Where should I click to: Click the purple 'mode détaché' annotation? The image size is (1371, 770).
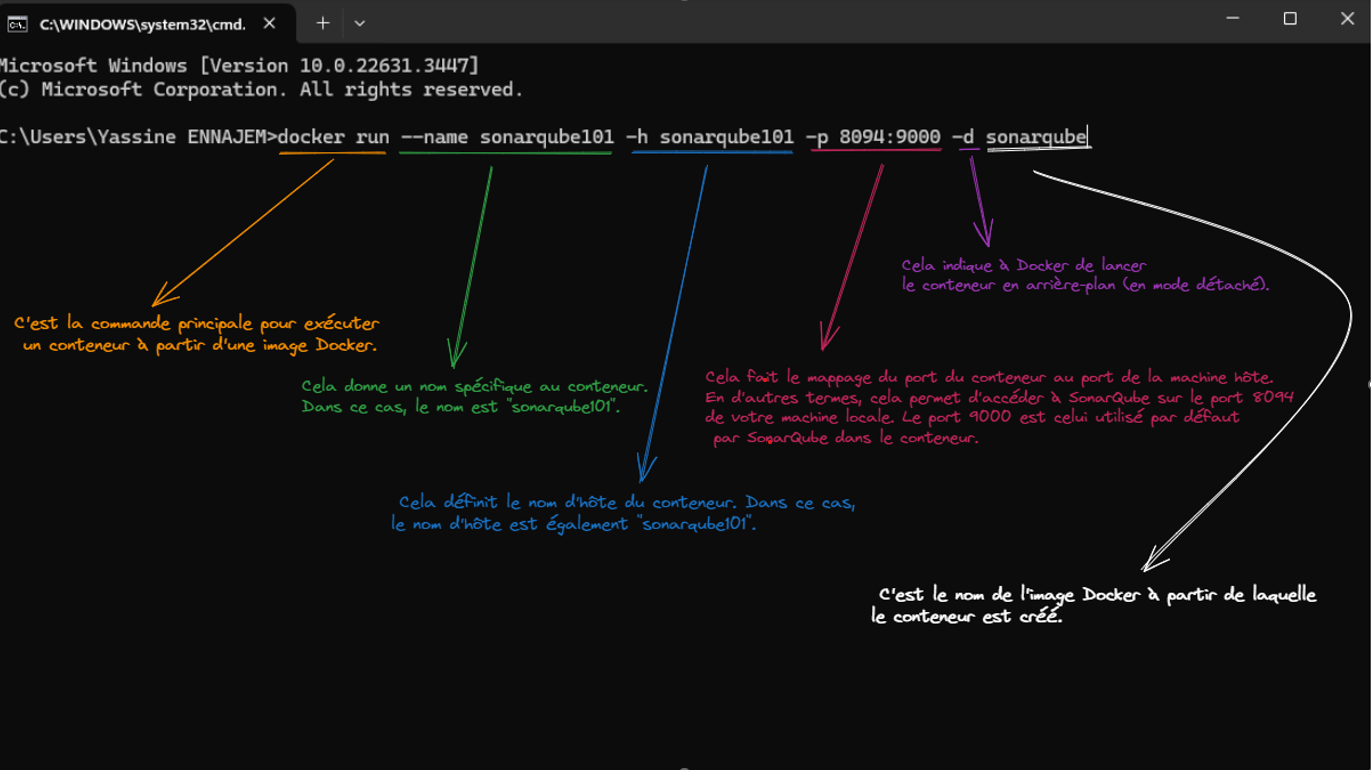point(1084,275)
